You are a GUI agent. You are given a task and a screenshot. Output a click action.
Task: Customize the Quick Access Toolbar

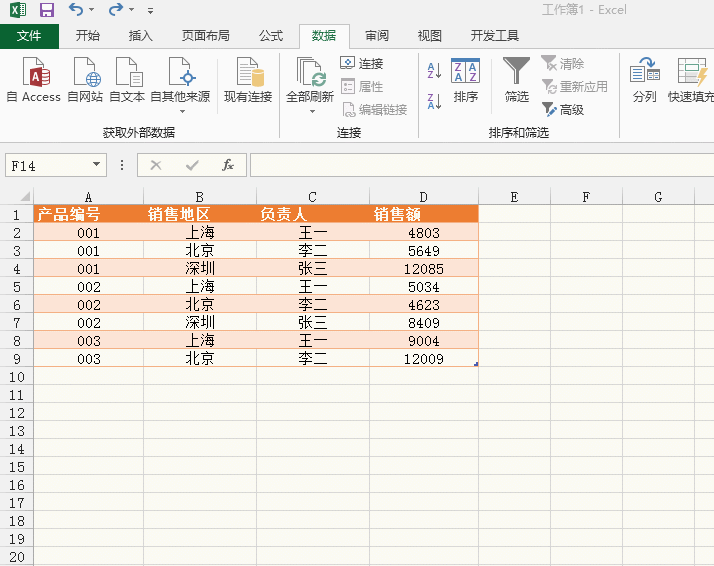tap(150, 10)
